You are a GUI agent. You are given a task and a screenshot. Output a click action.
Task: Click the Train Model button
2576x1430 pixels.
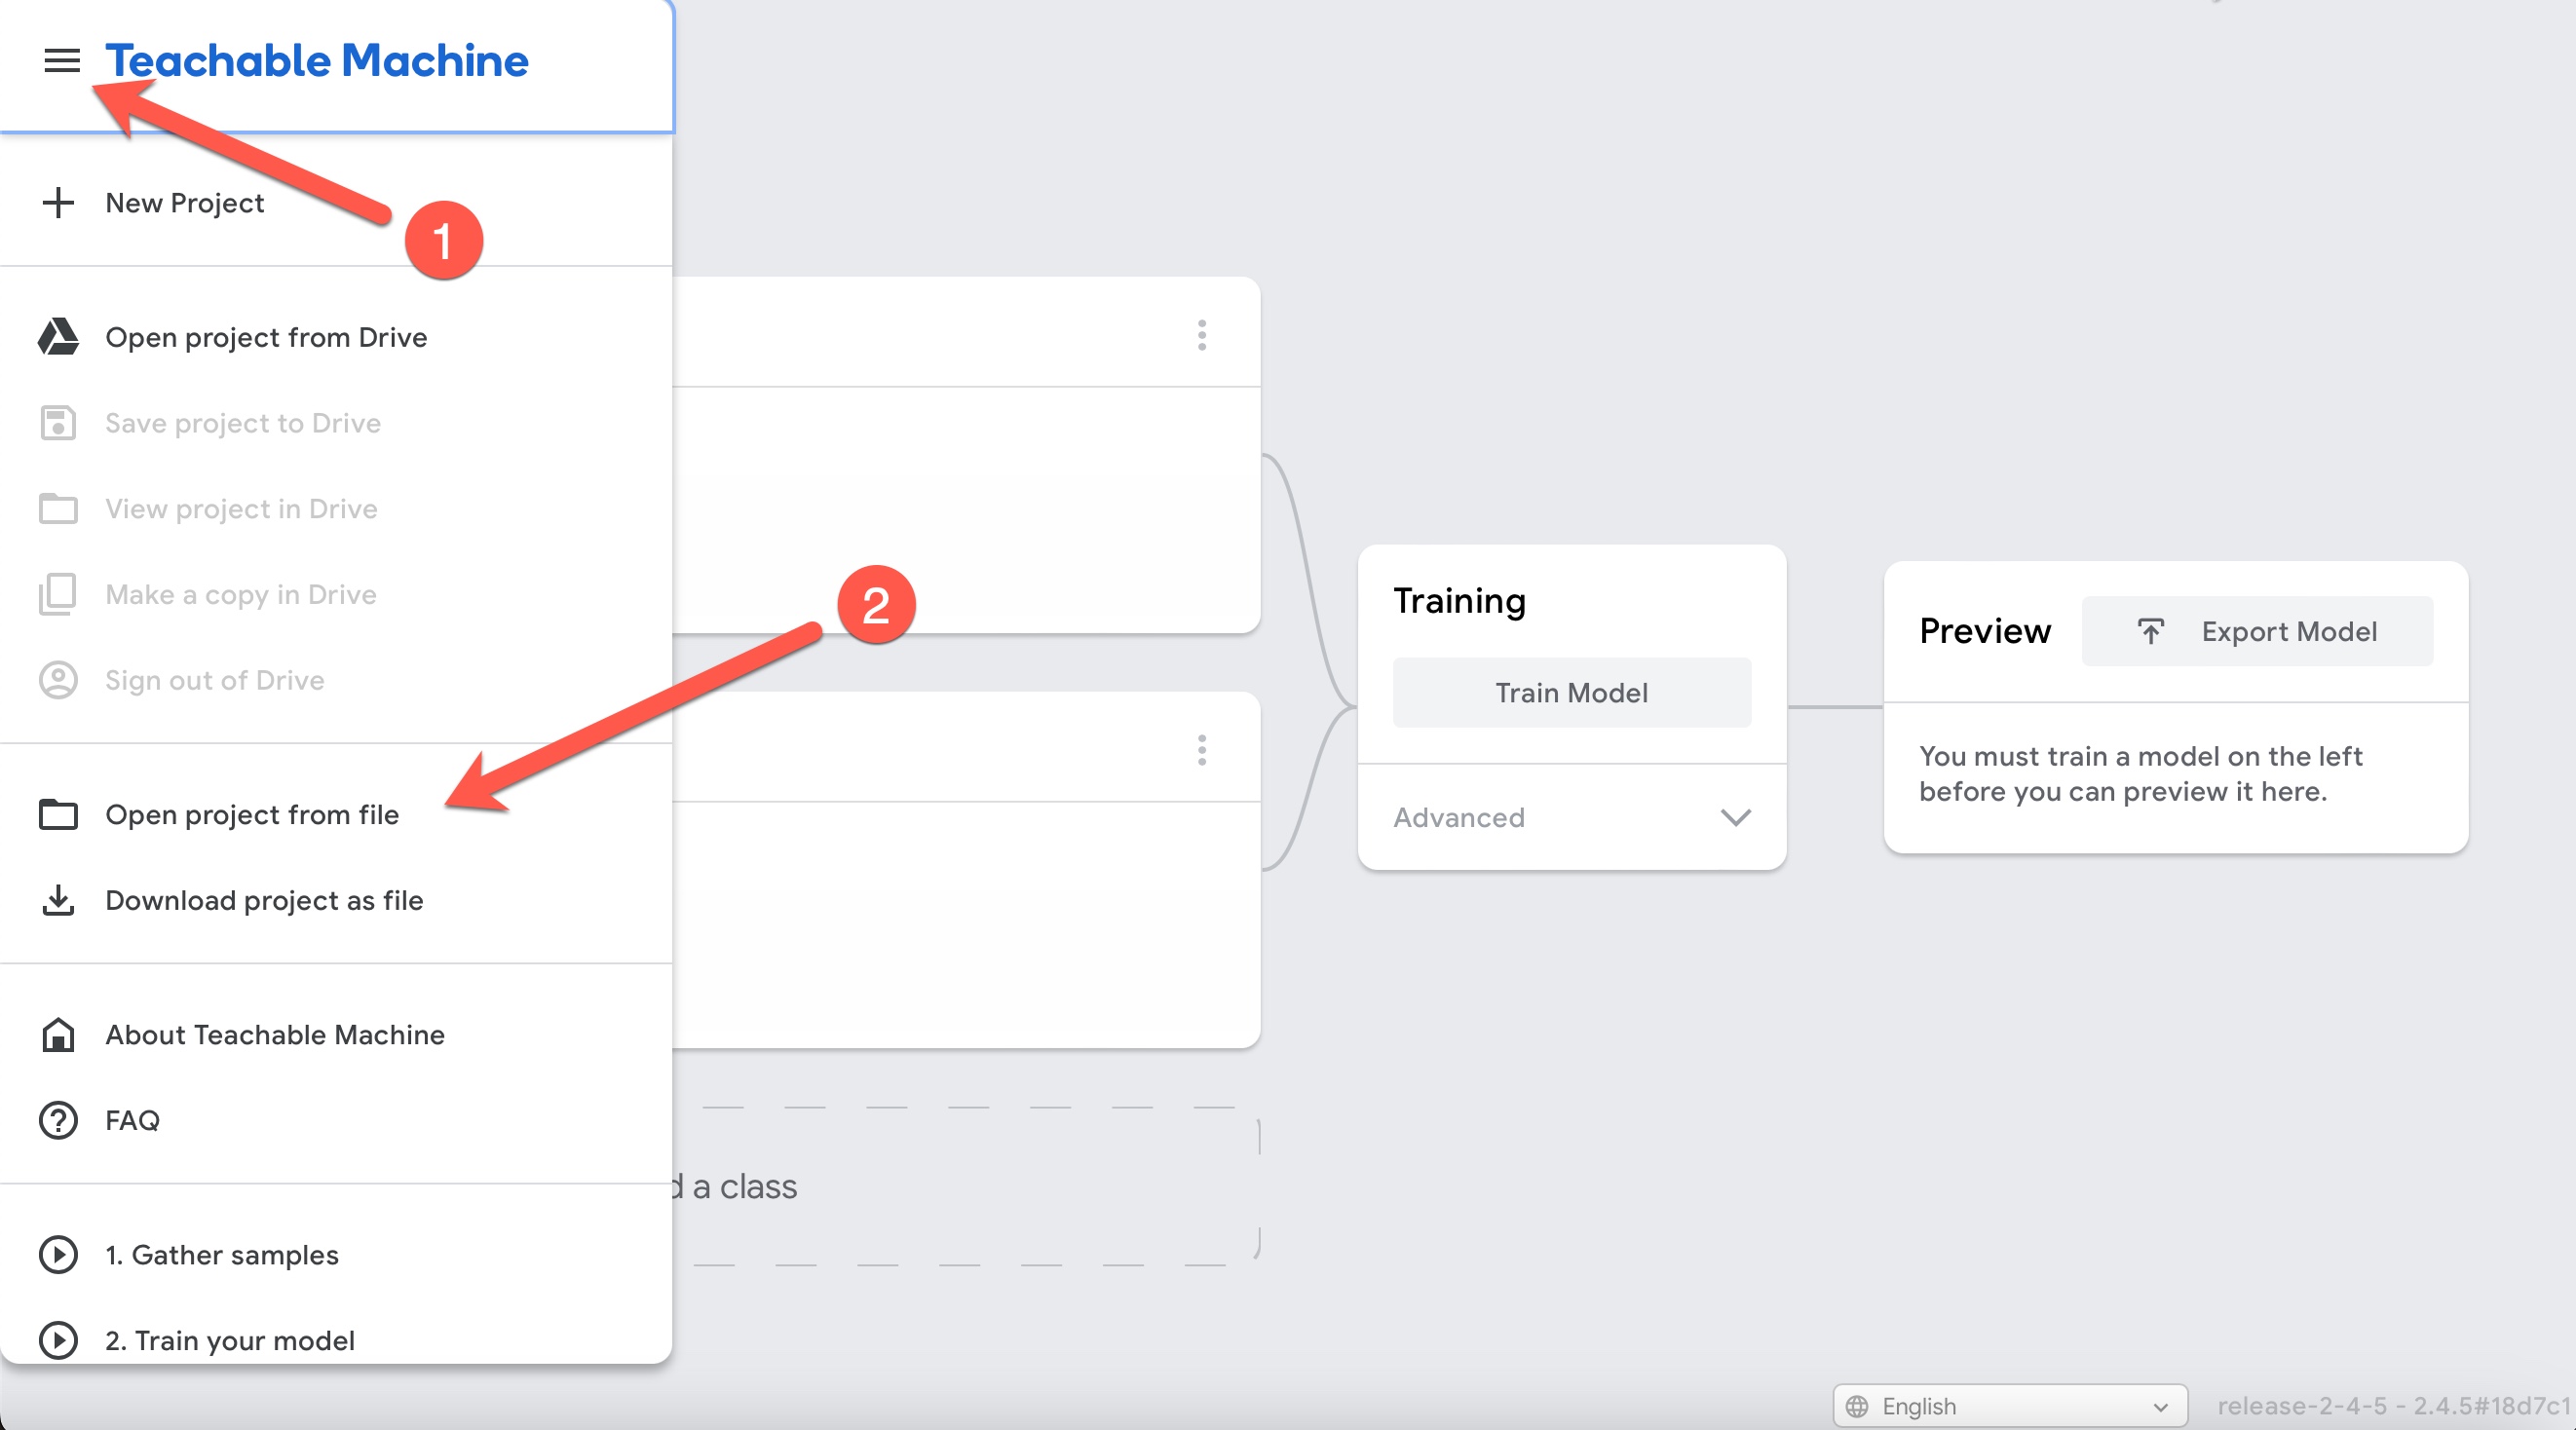[1571, 692]
